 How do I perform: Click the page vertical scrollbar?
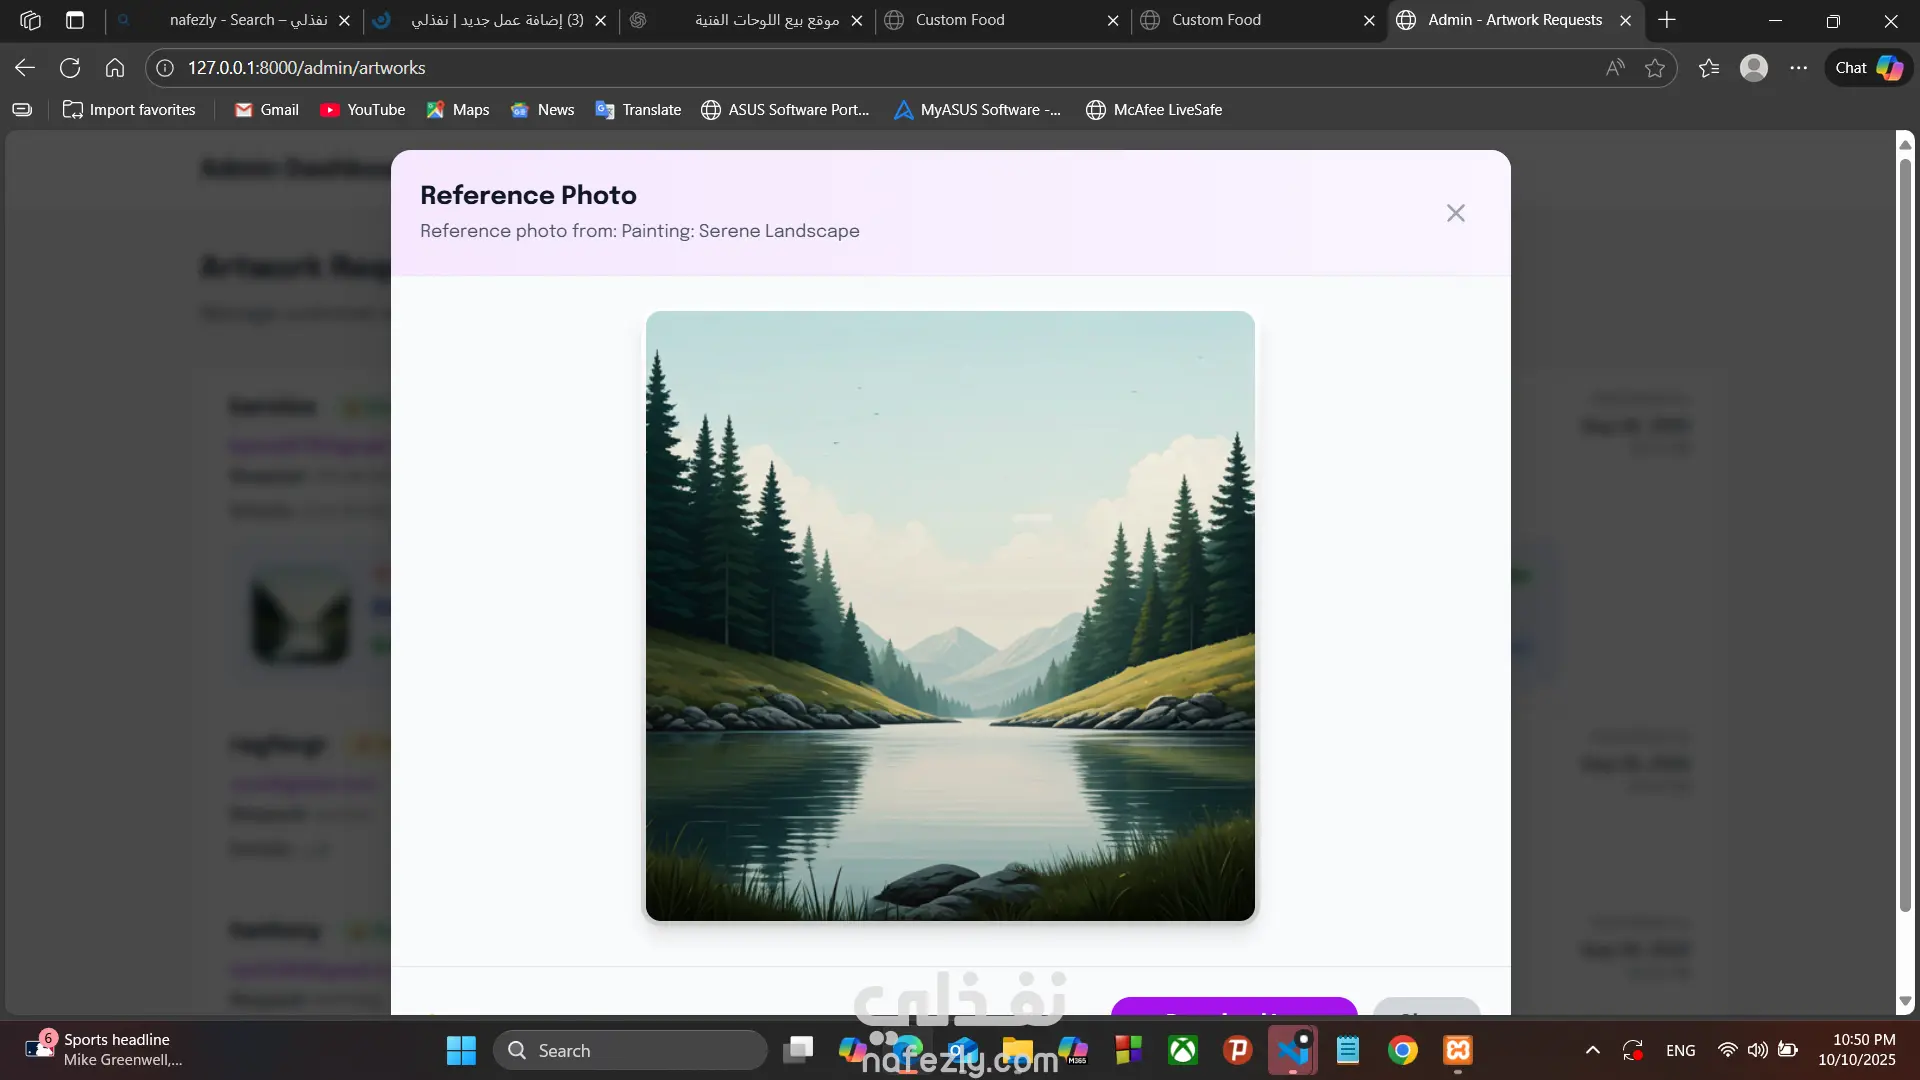tap(1904, 540)
